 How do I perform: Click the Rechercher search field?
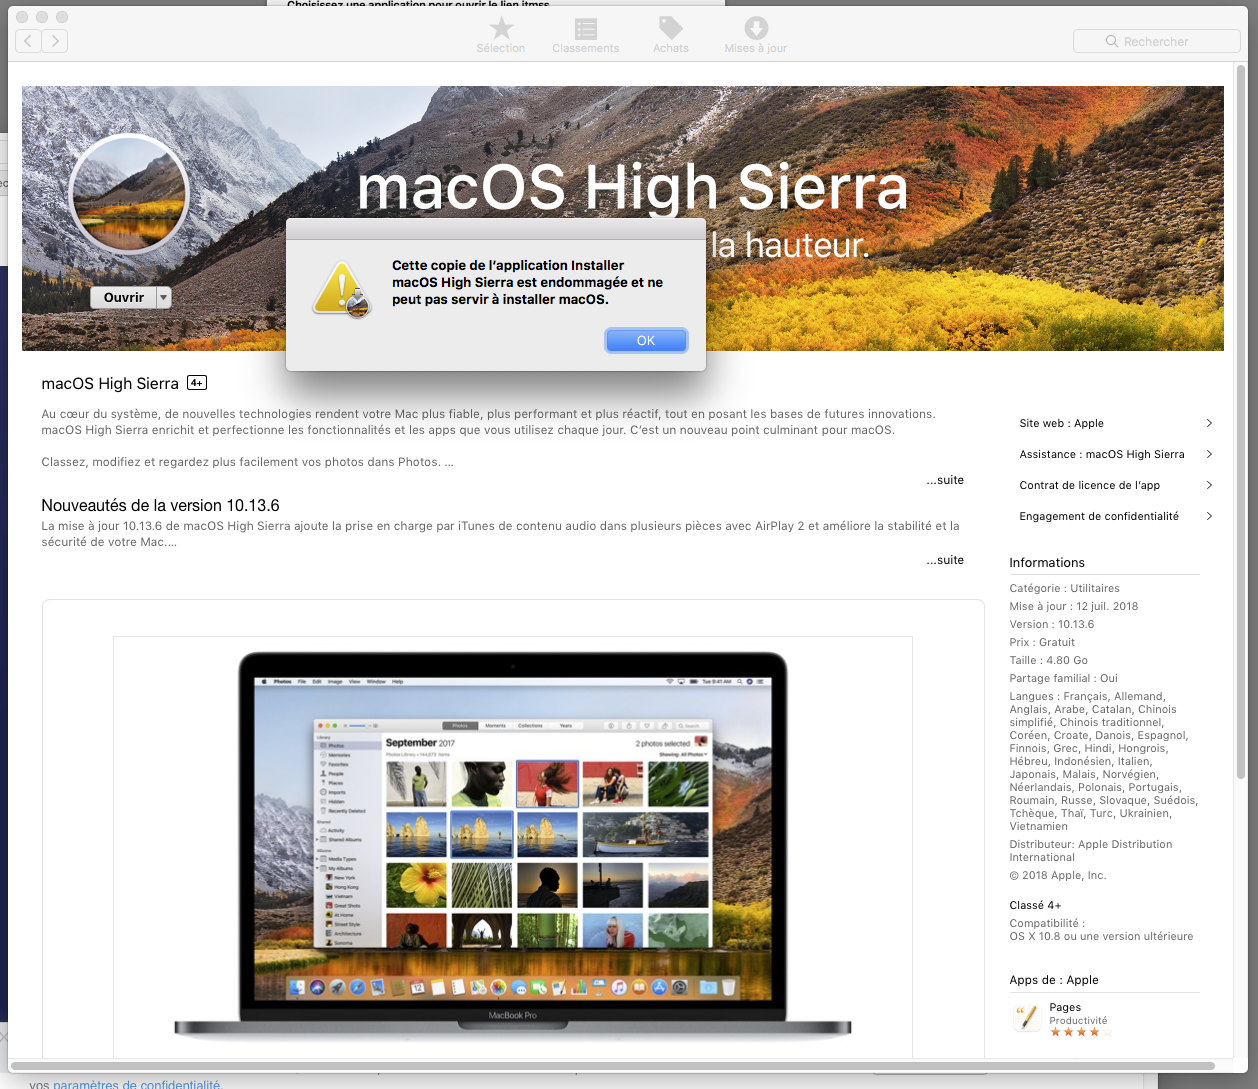point(1157,41)
